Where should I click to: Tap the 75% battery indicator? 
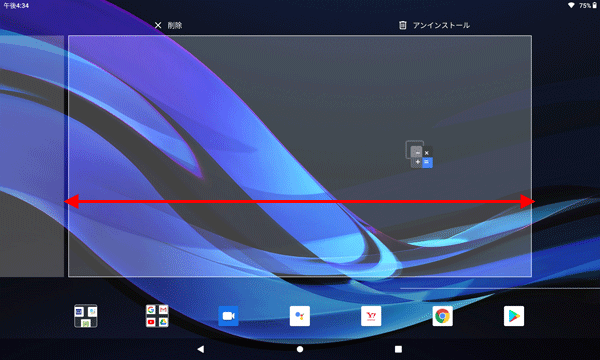588,5
